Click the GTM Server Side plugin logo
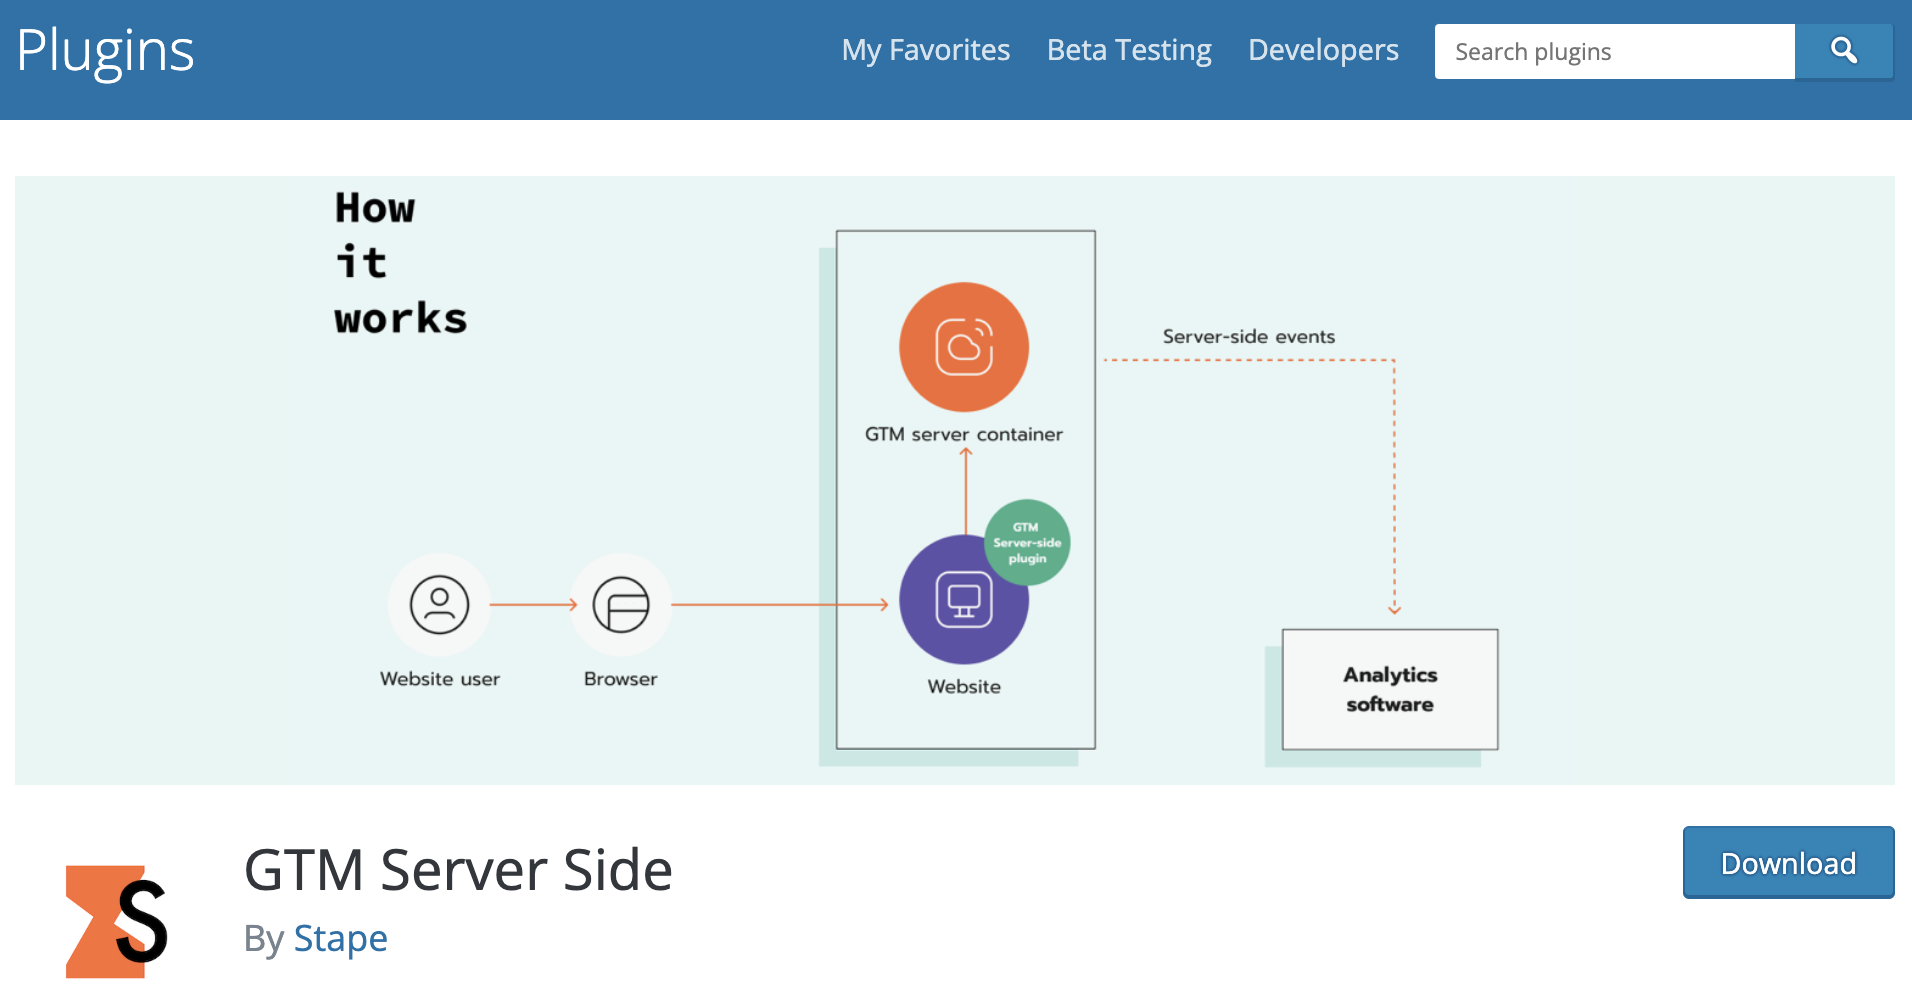The width and height of the screenshot is (1912, 1008). click(117, 921)
